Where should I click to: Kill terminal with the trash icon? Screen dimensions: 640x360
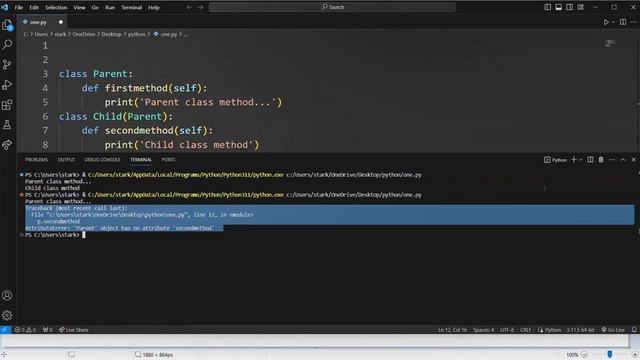[x=601, y=160]
